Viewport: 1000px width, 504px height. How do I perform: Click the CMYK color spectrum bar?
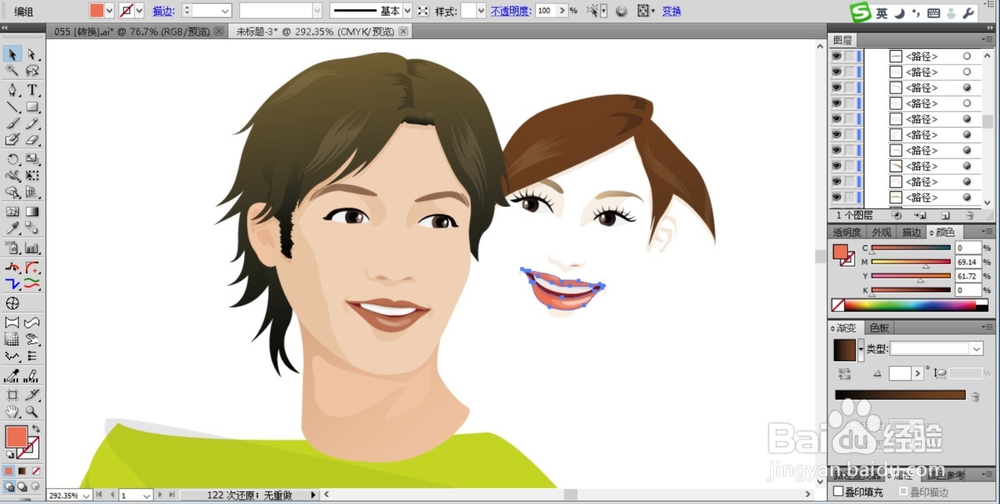[x=910, y=306]
